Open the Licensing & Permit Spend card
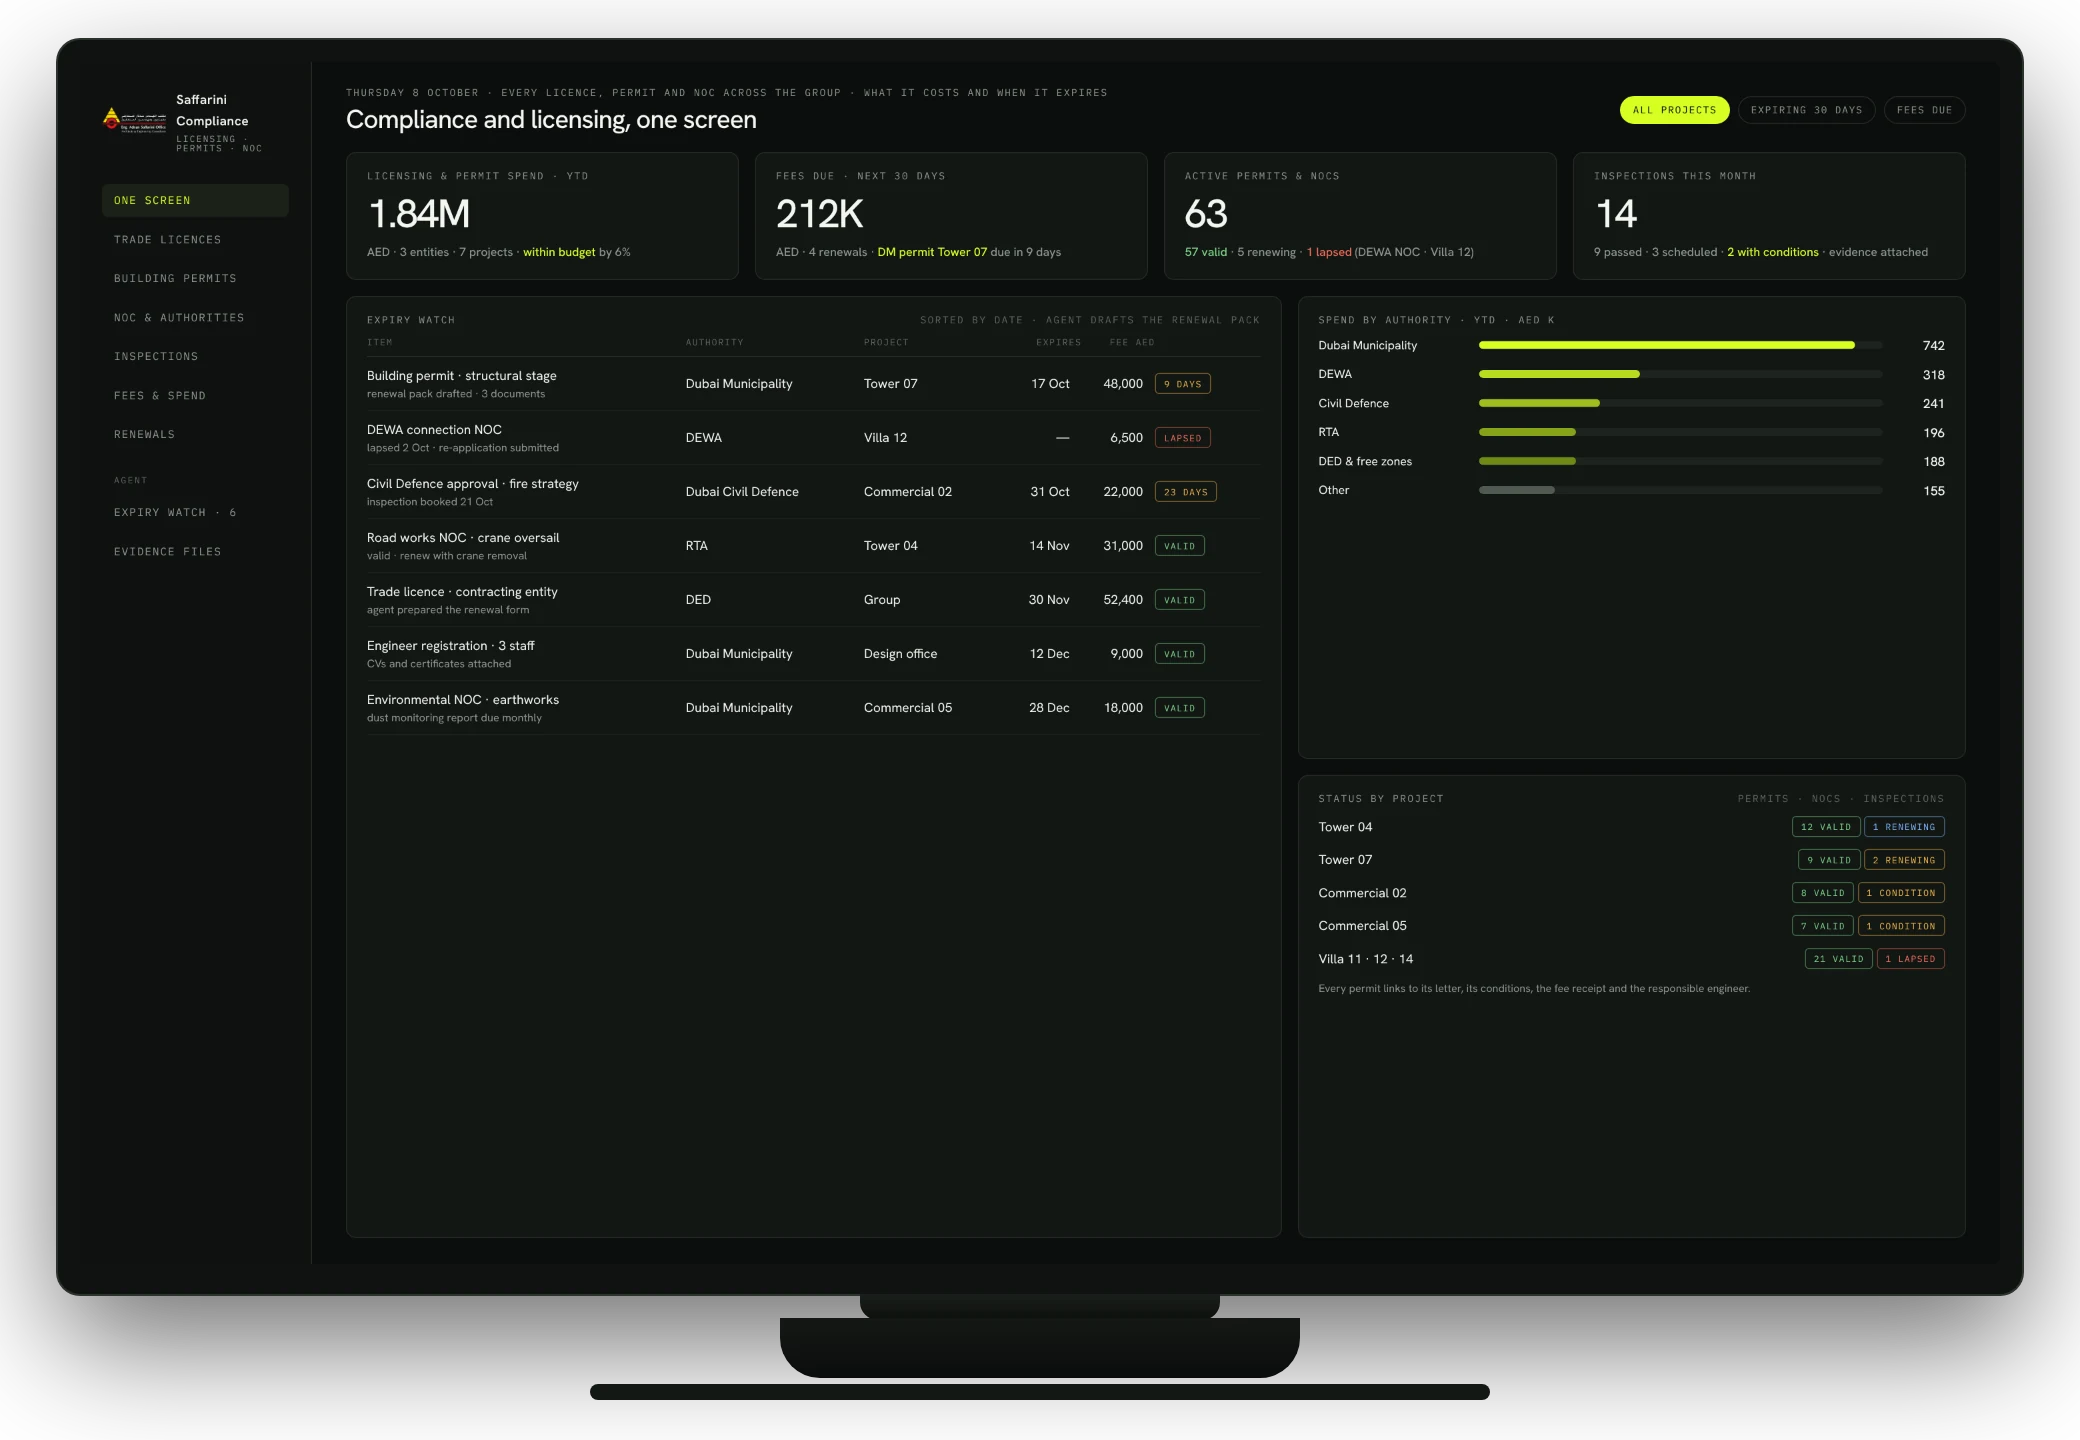This screenshot has height=1440, width=2080. pyautogui.click(x=542, y=215)
